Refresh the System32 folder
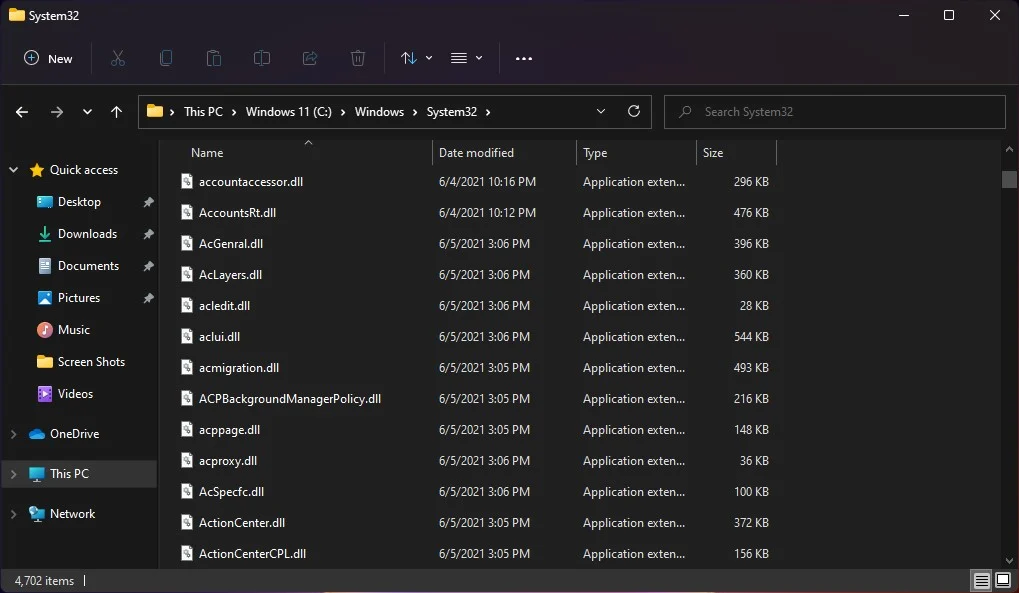The height and width of the screenshot is (593, 1019). tap(634, 111)
